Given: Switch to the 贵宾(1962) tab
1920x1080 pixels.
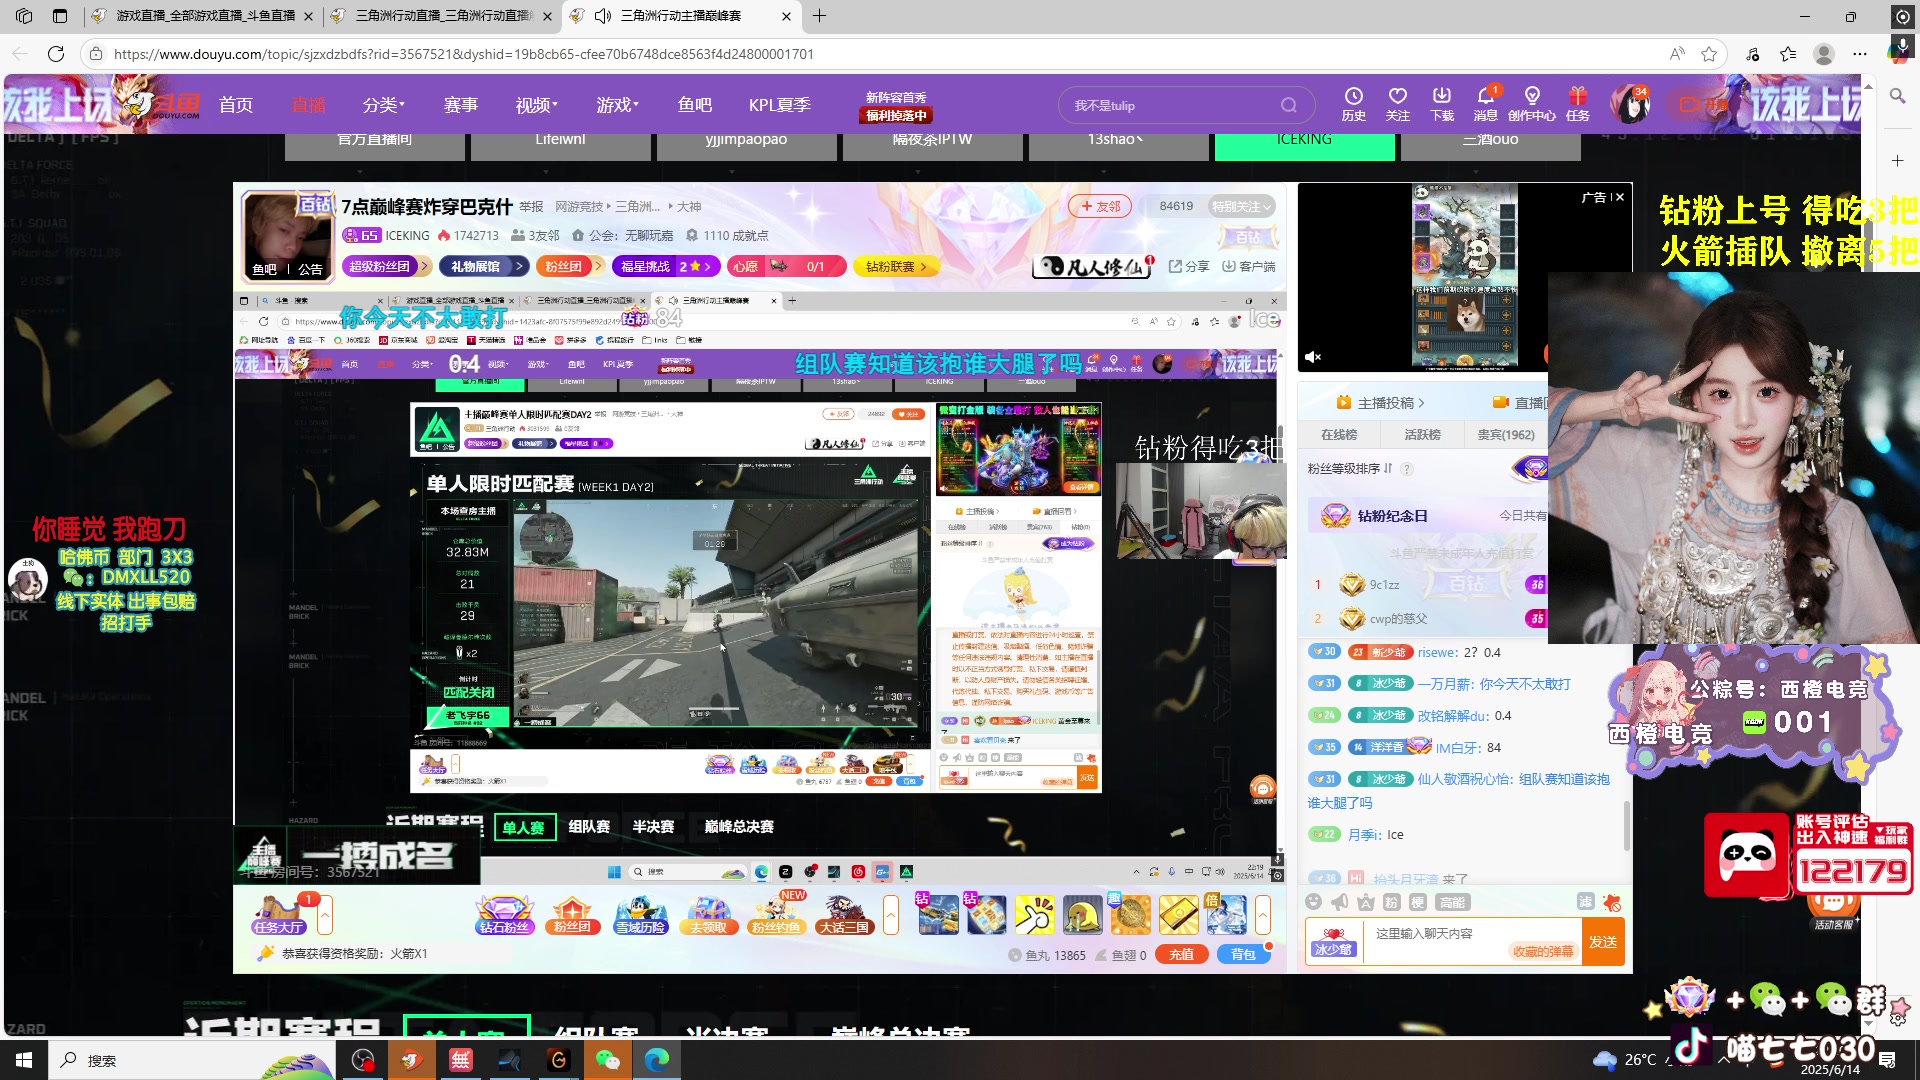Looking at the screenshot, I should coord(1506,434).
